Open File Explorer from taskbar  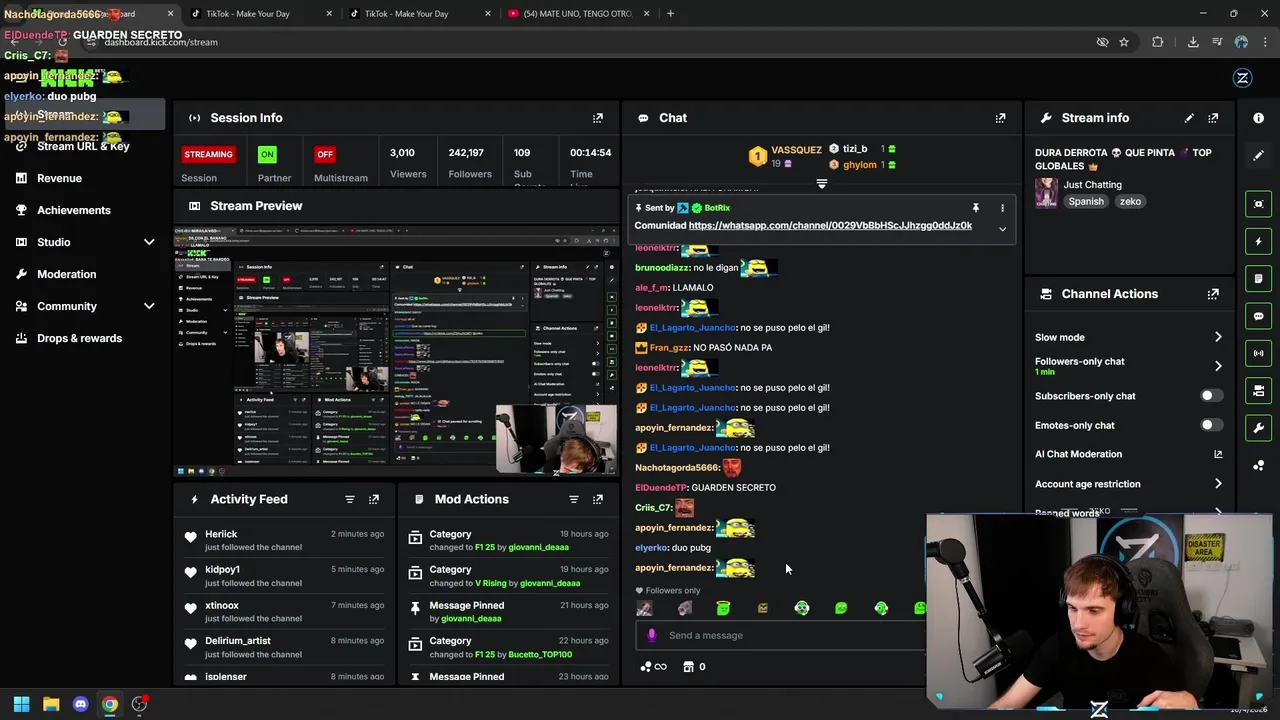point(51,704)
